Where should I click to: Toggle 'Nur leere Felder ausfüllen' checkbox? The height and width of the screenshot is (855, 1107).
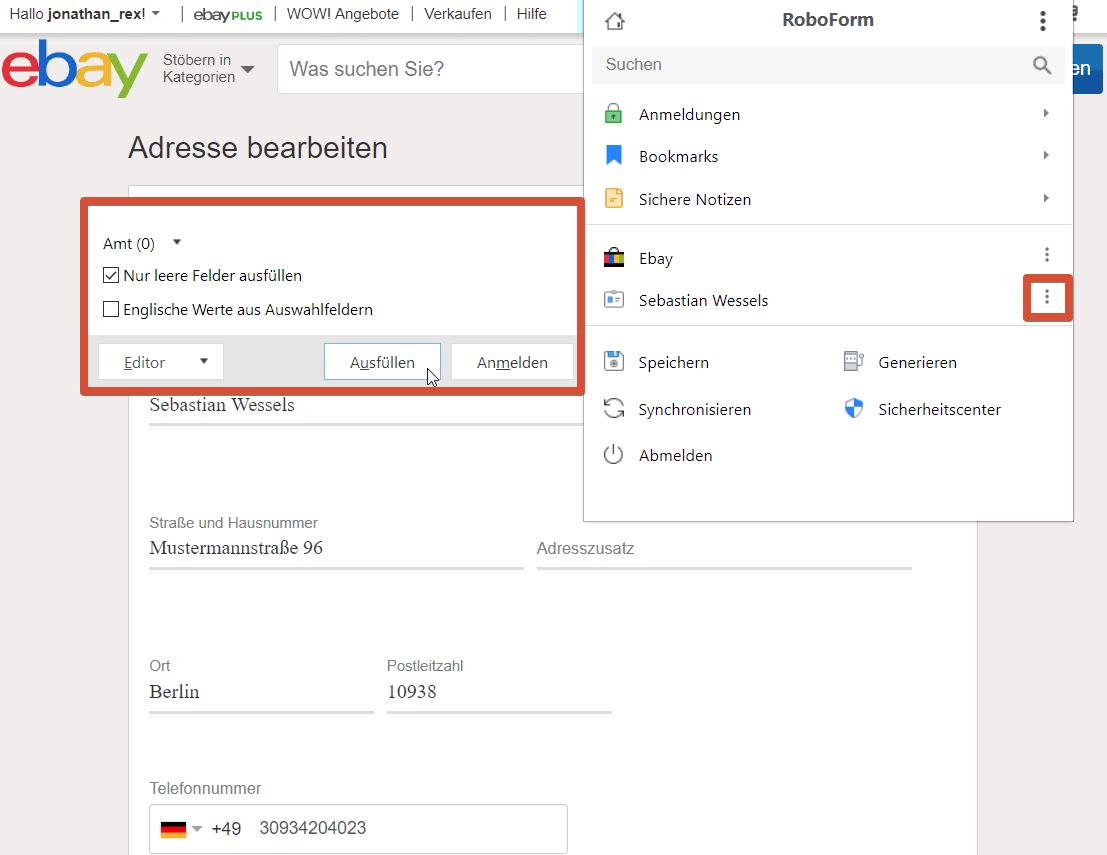111,275
